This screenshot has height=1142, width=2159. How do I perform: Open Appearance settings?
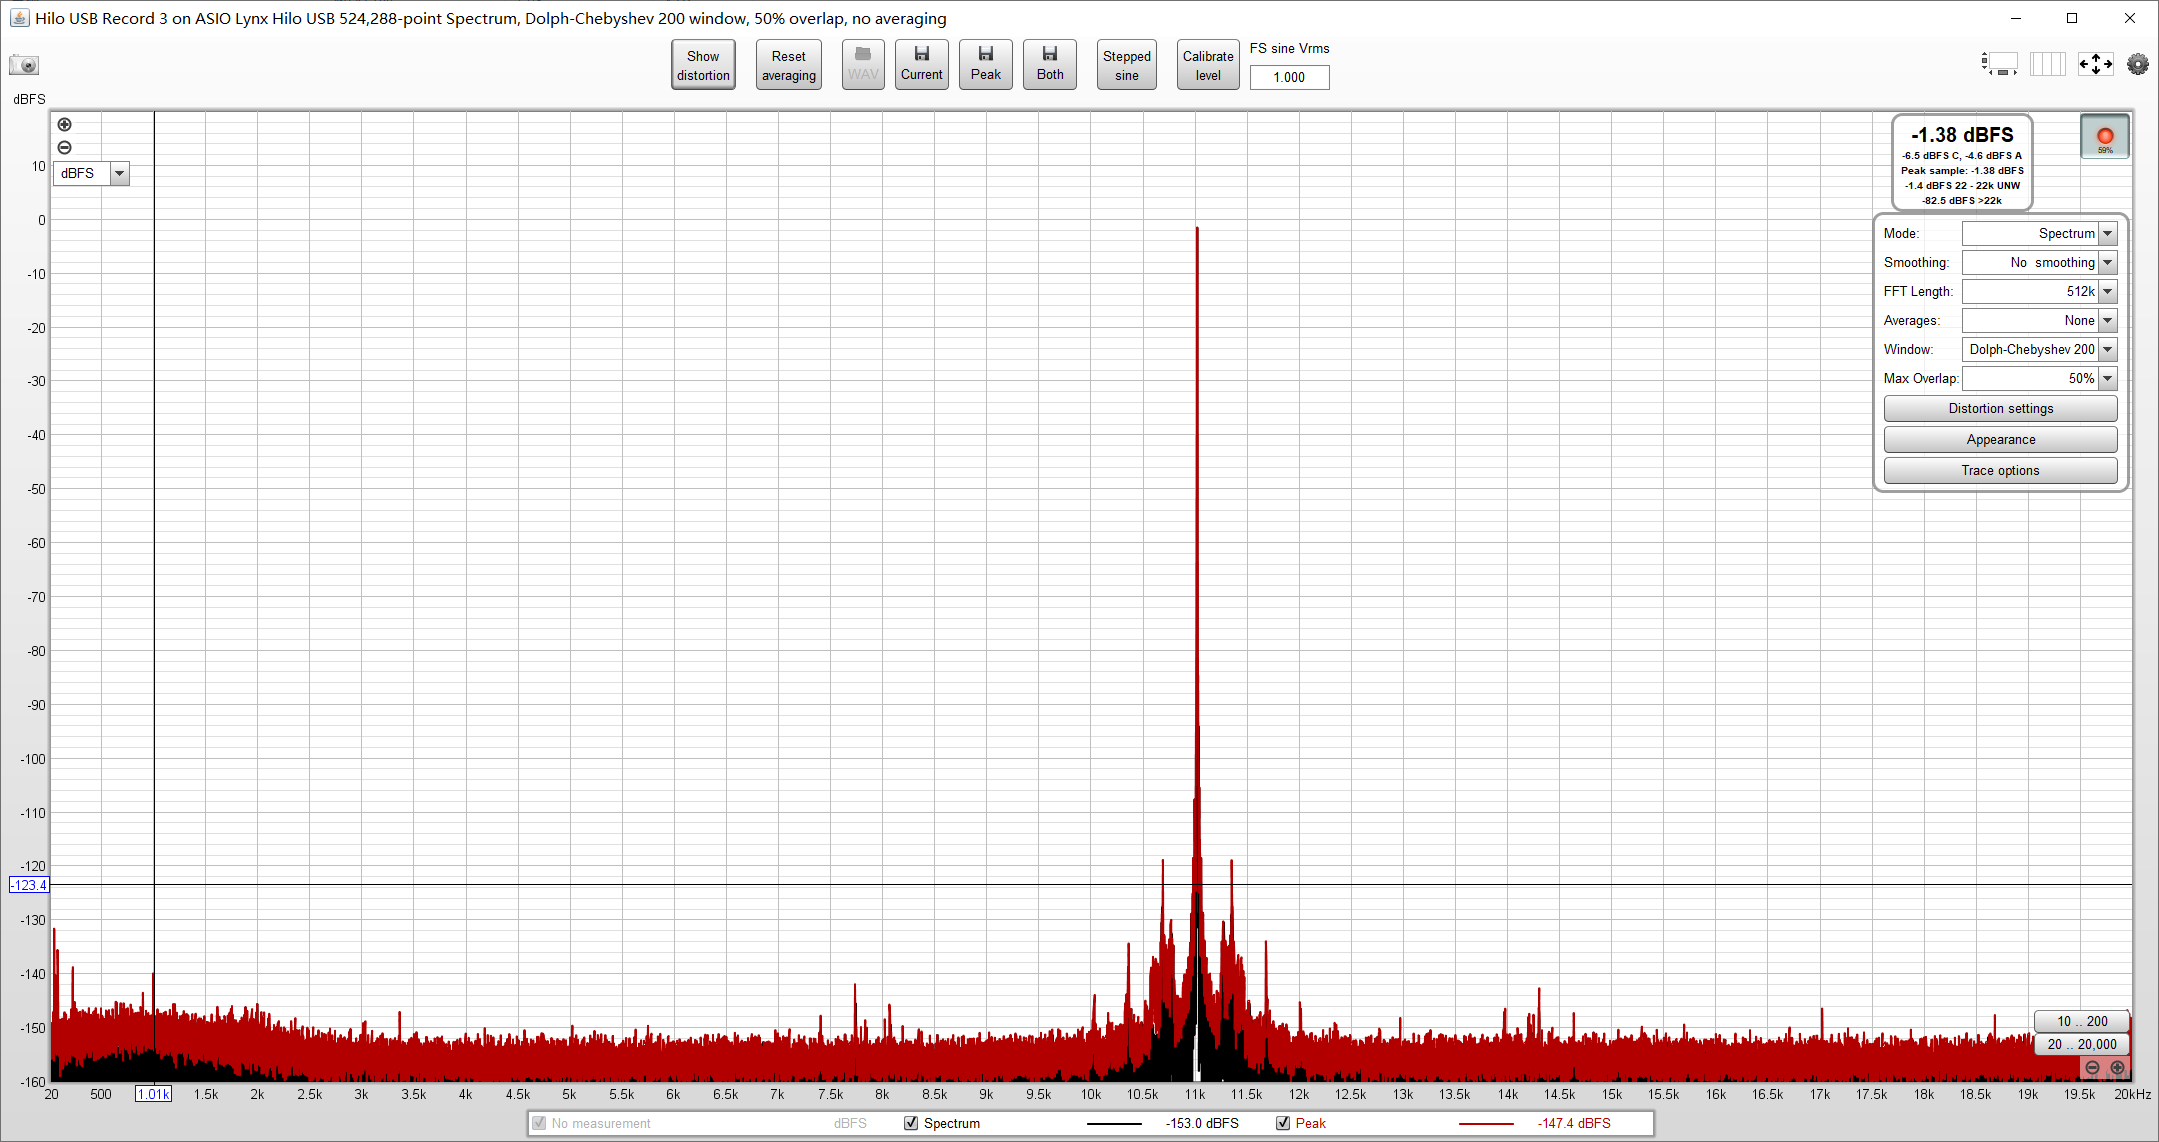tap(2000, 440)
